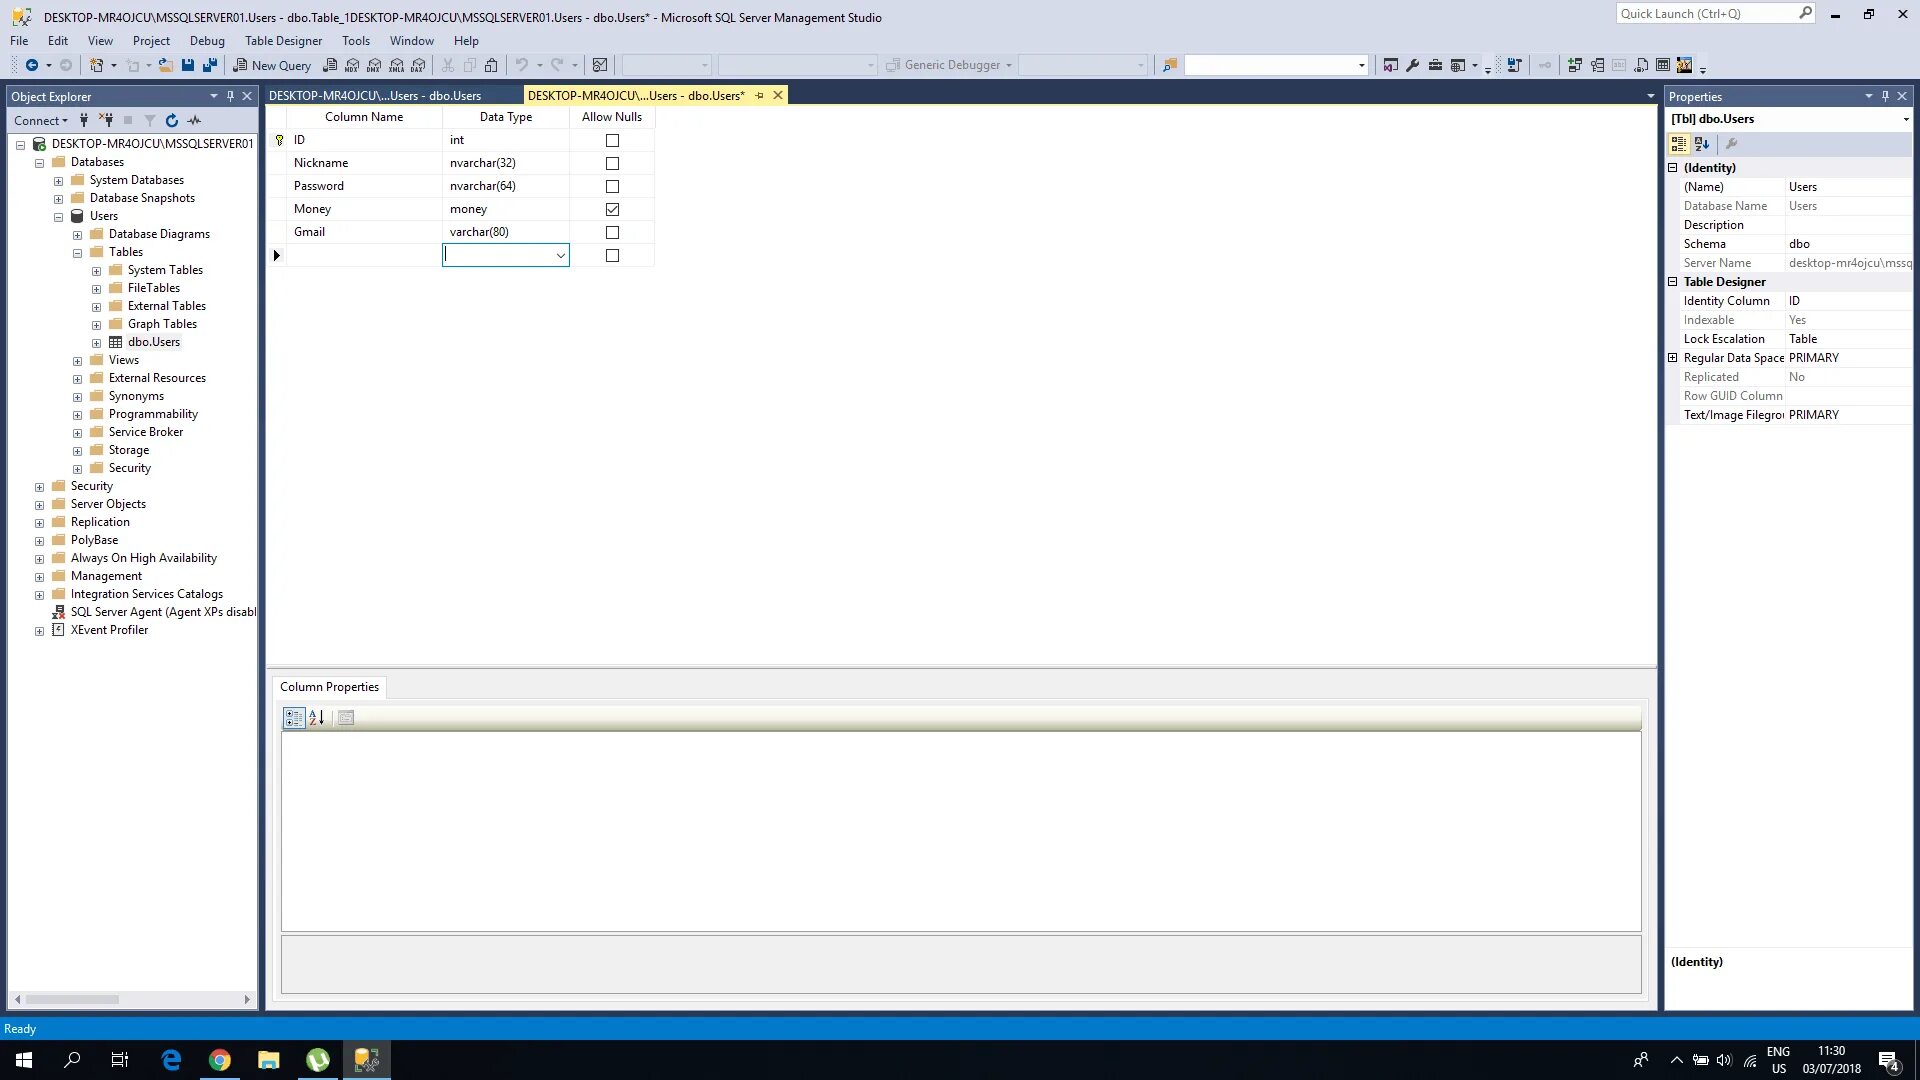The height and width of the screenshot is (1080, 1920).
Task: Click the Analysis Services DAX Query icon
Action: 418,65
